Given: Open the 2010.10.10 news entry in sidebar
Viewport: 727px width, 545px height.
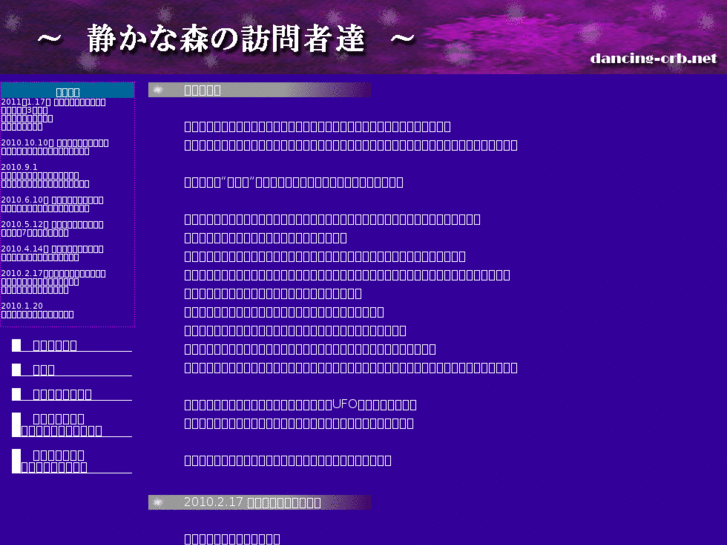Looking at the screenshot, I should click(x=55, y=147).
